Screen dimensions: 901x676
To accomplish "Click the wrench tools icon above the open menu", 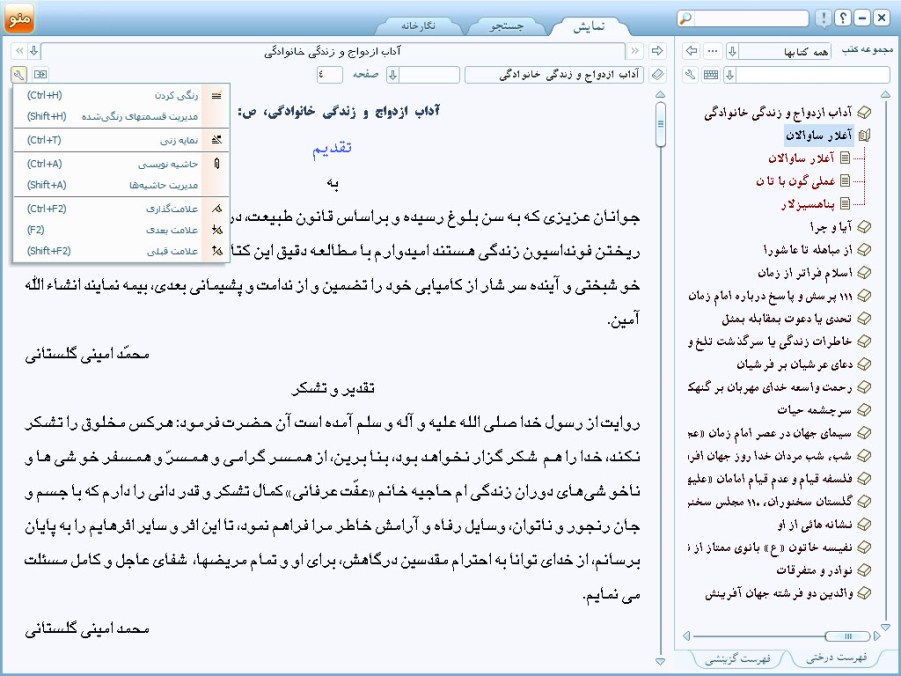I will (x=18, y=74).
